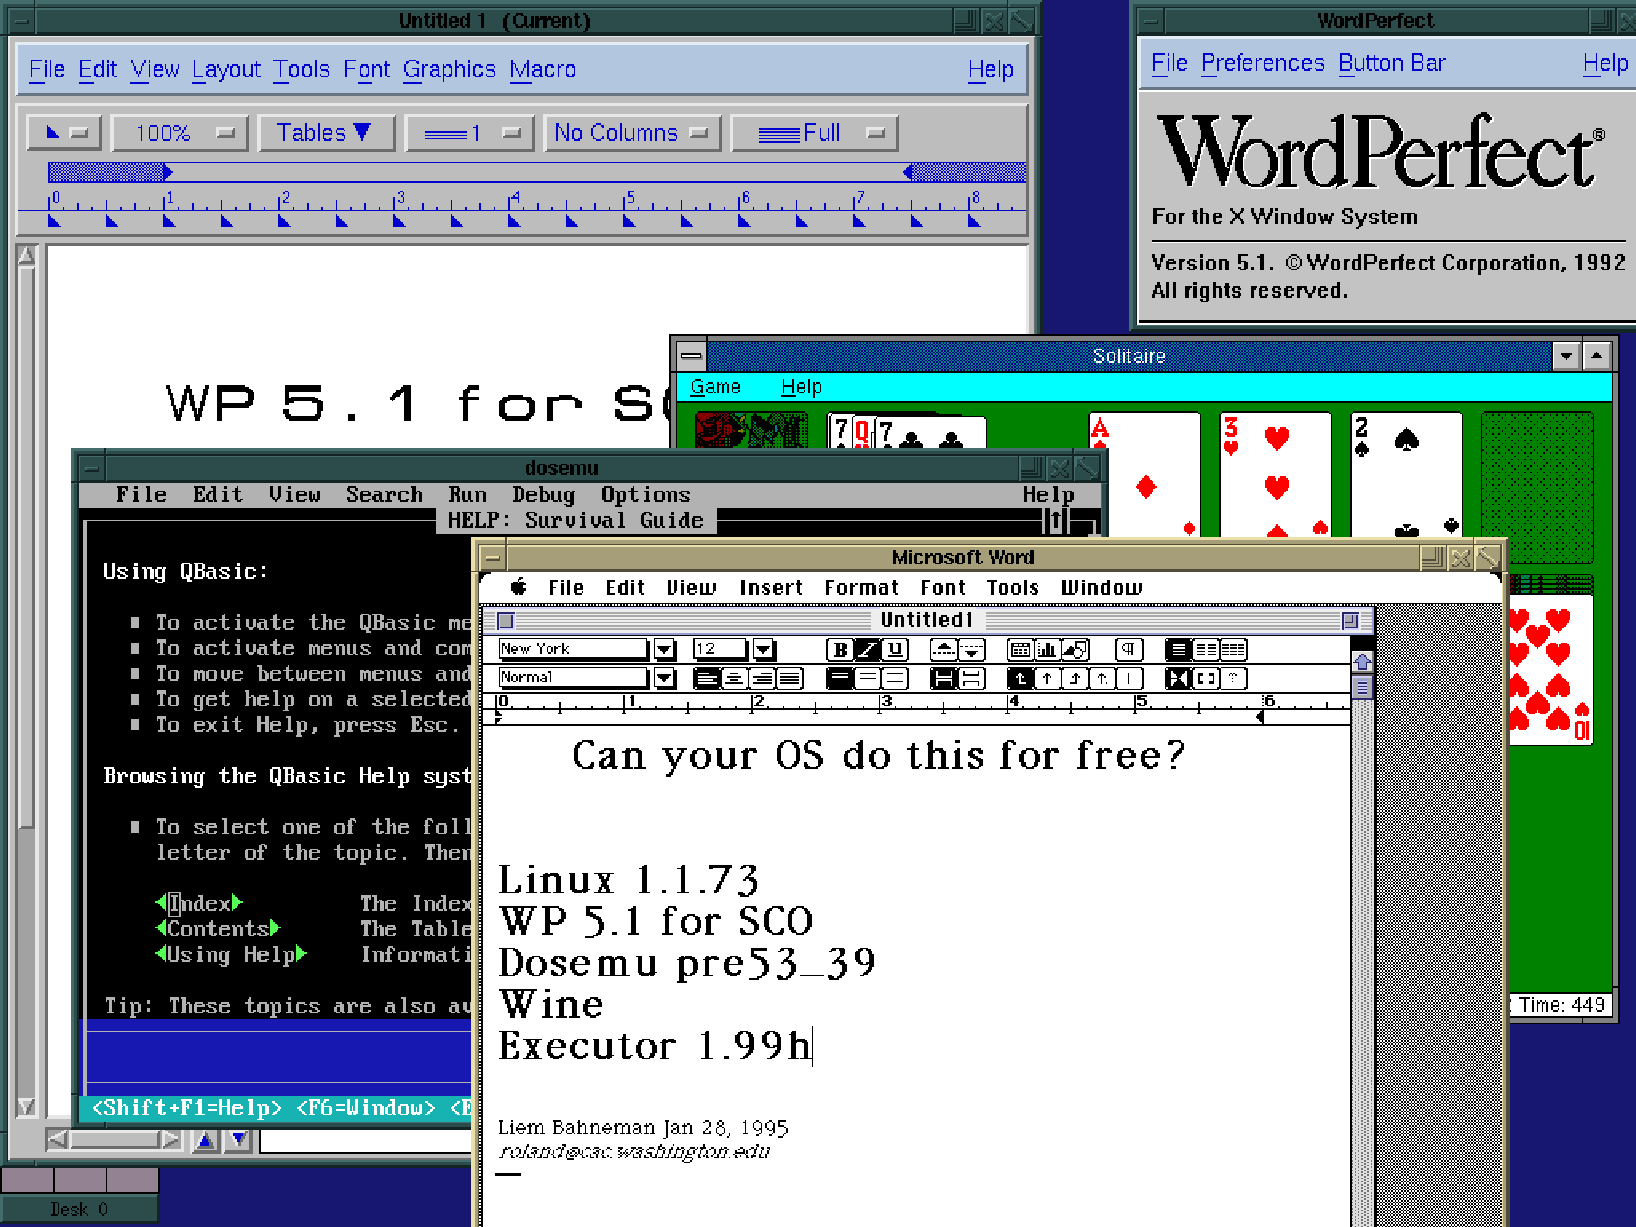The height and width of the screenshot is (1227, 1636).
Task: Open the font size 12 dropdown arrow
Action: tap(764, 650)
